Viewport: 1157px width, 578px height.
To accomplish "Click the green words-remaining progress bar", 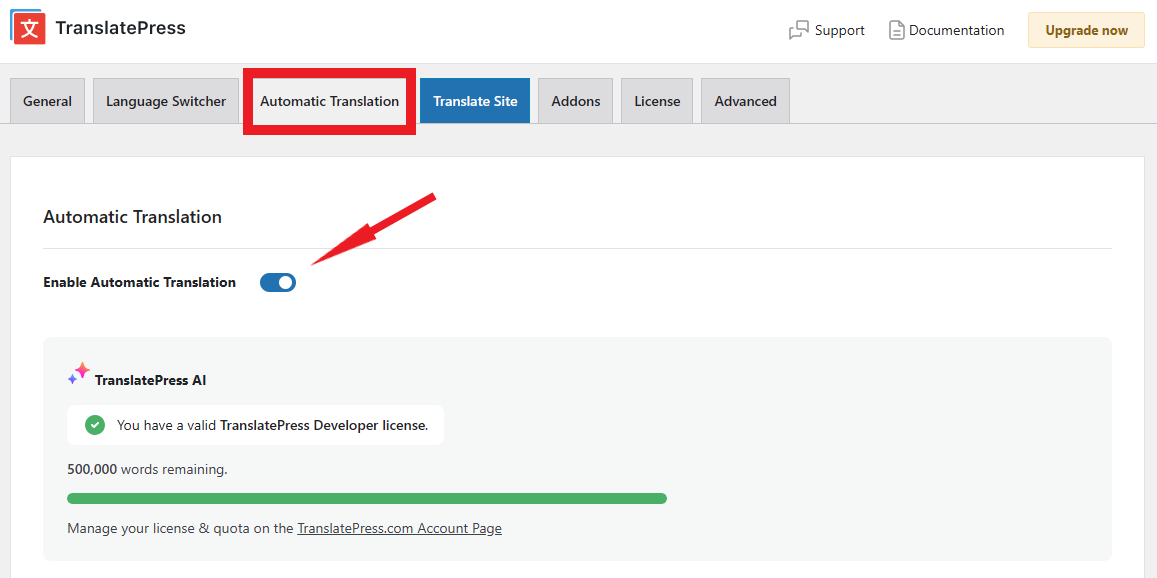I will (x=366, y=497).
